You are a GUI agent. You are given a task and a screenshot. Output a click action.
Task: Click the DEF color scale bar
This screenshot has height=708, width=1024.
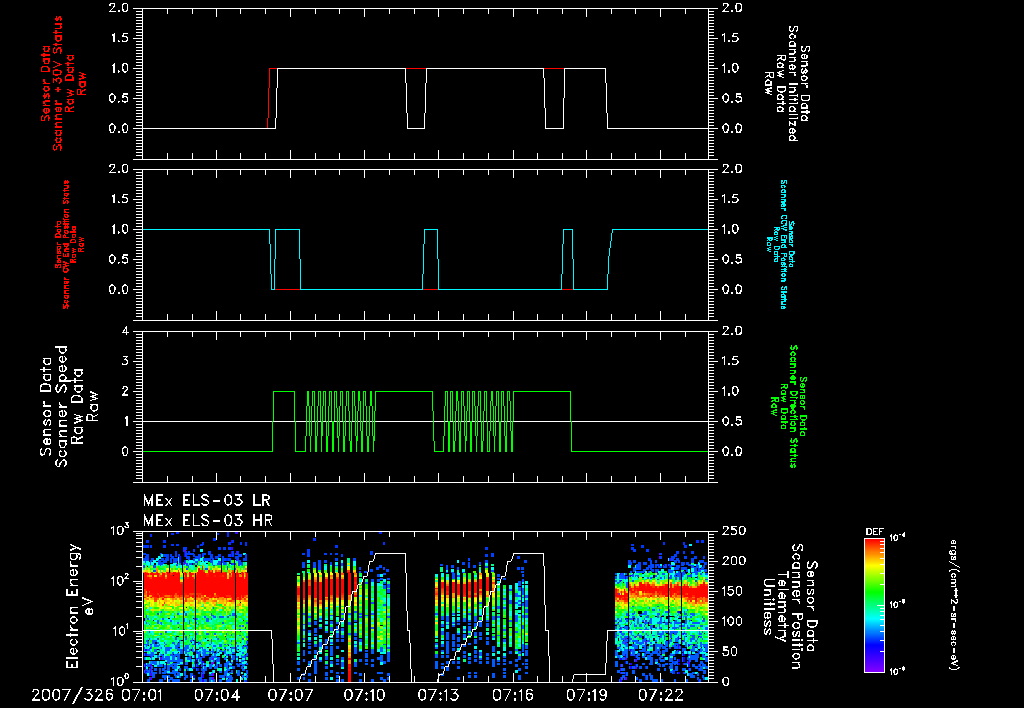click(876, 604)
